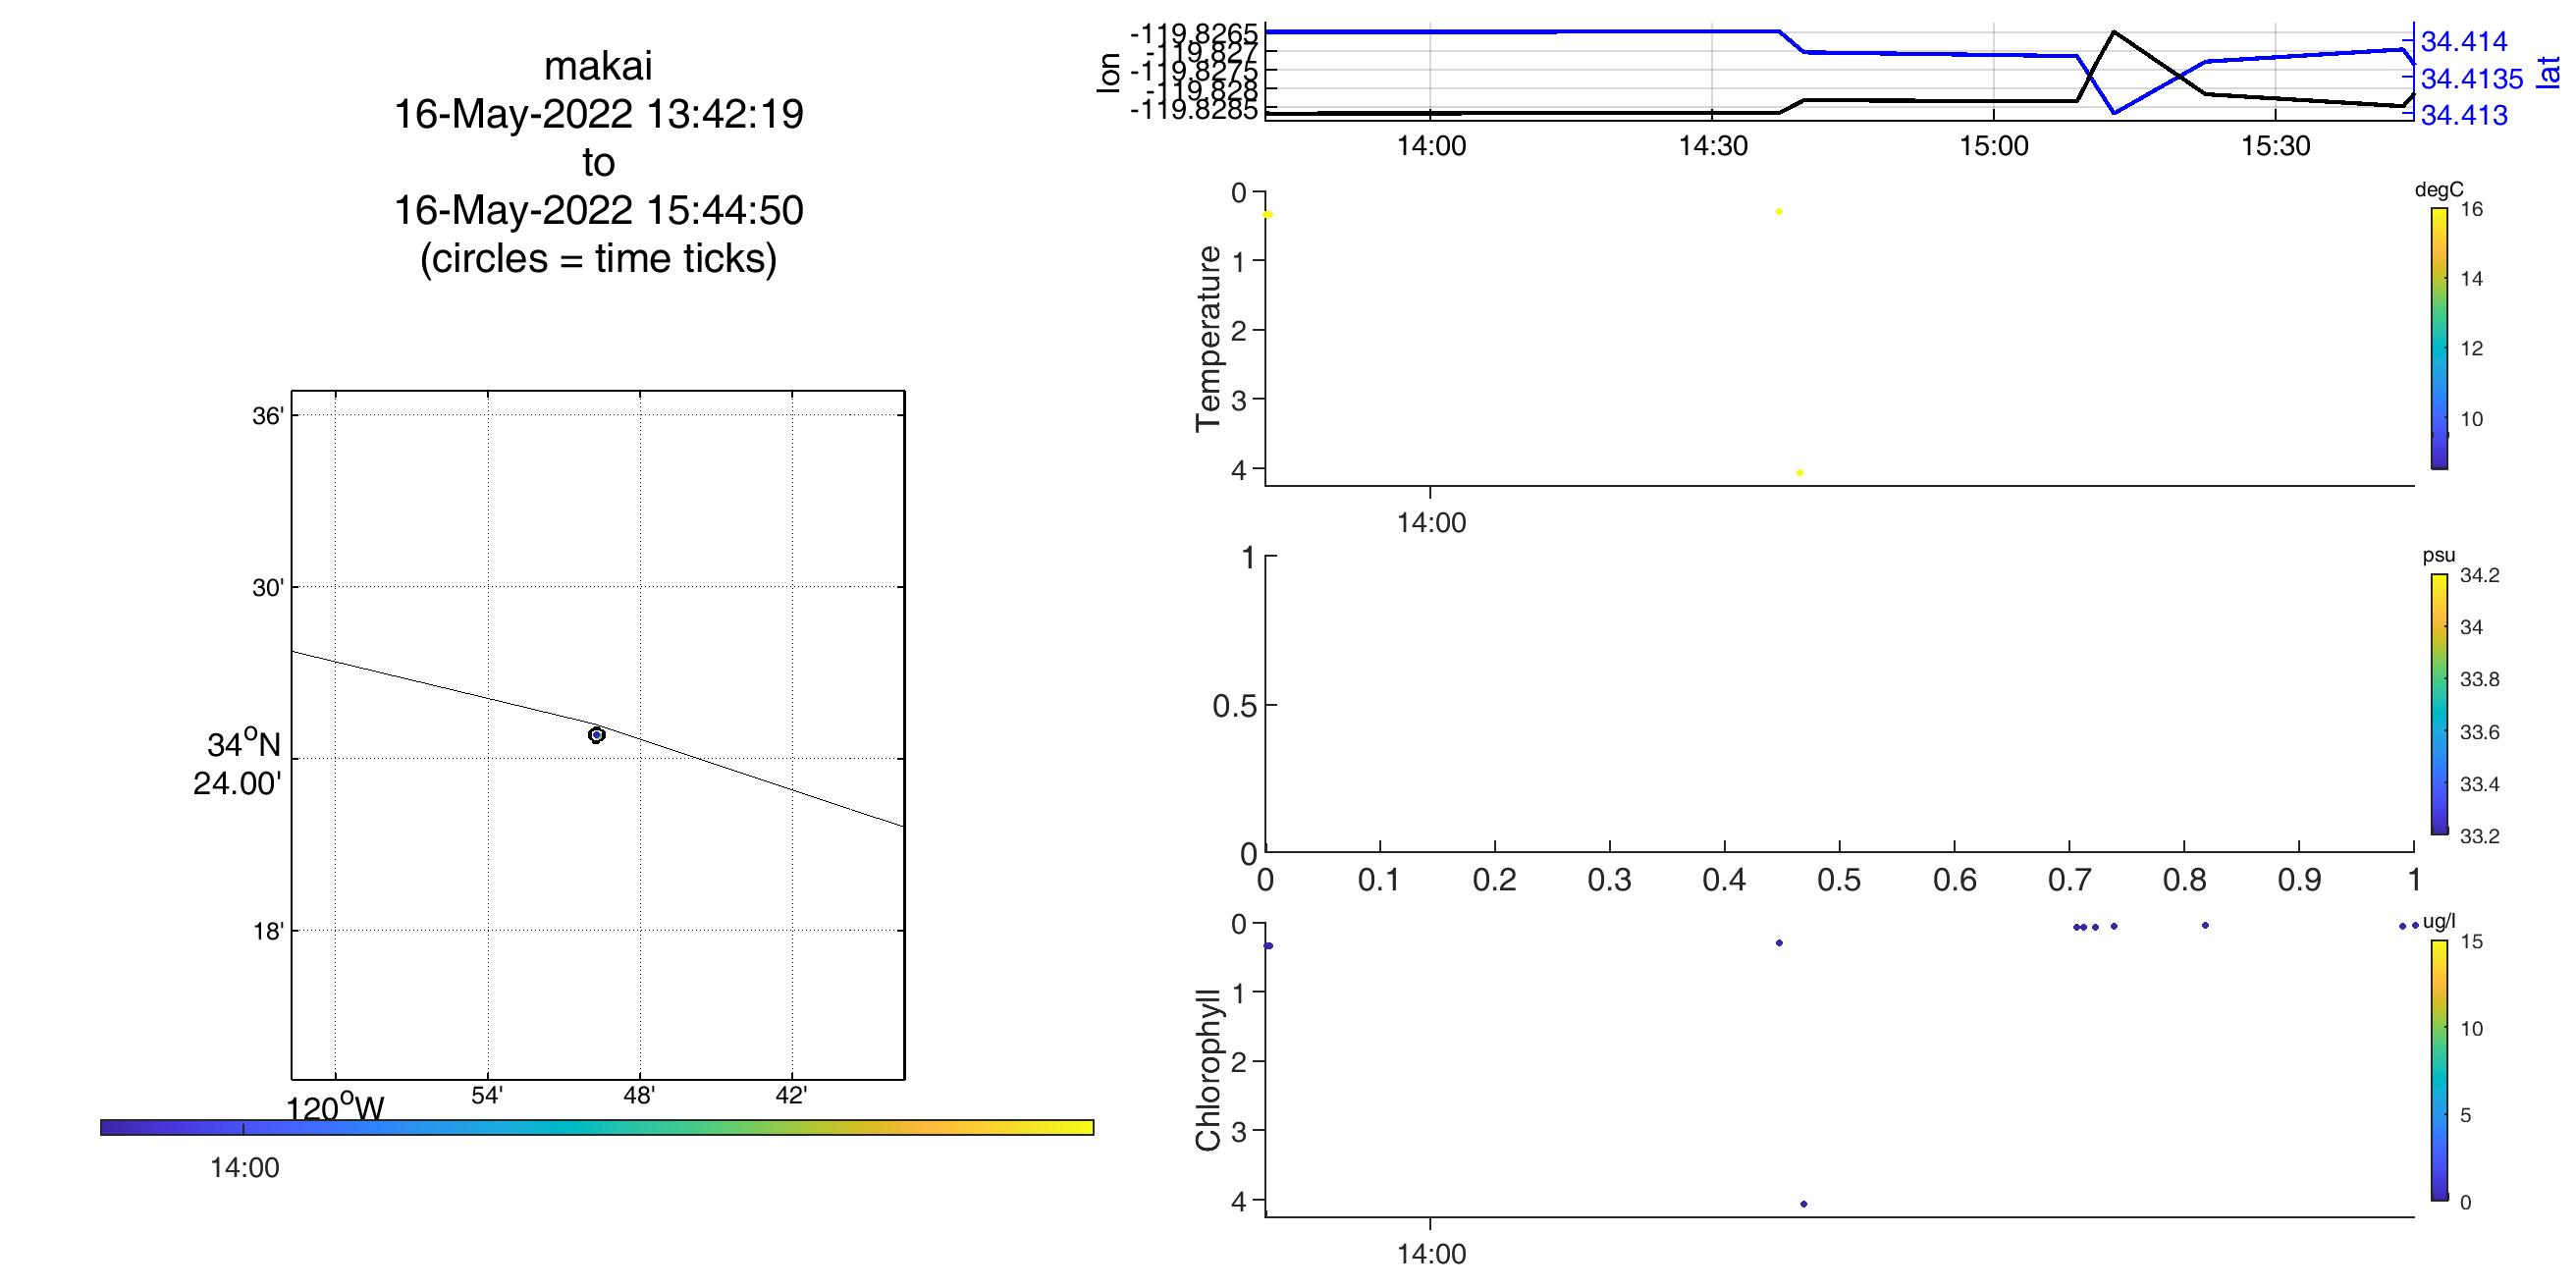Click the '14:30' time tick on the lon/lat plot
The height and width of the screenshot is (1288, 2576).
(1713, 146)
